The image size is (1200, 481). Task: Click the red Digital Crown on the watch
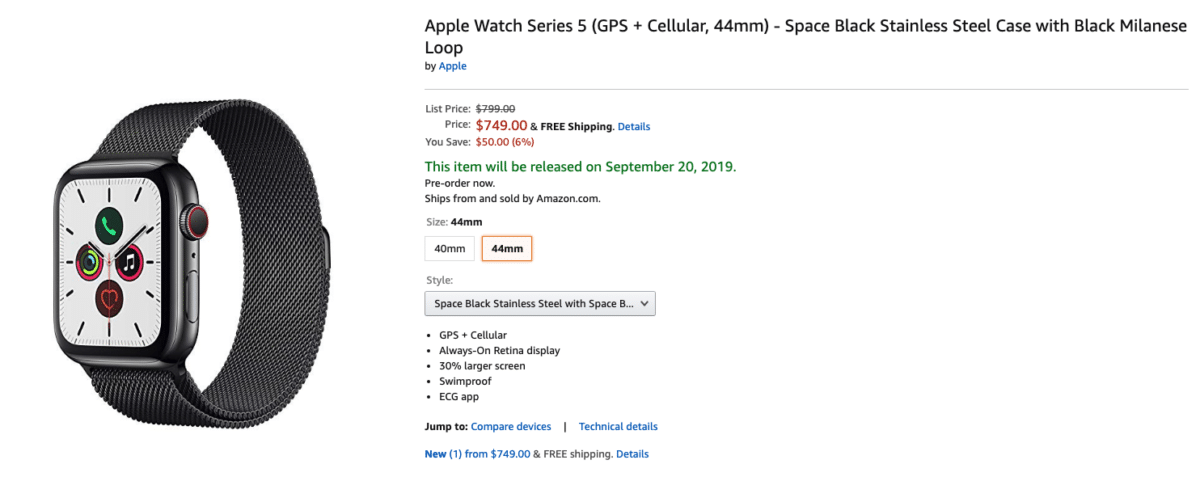196,220
